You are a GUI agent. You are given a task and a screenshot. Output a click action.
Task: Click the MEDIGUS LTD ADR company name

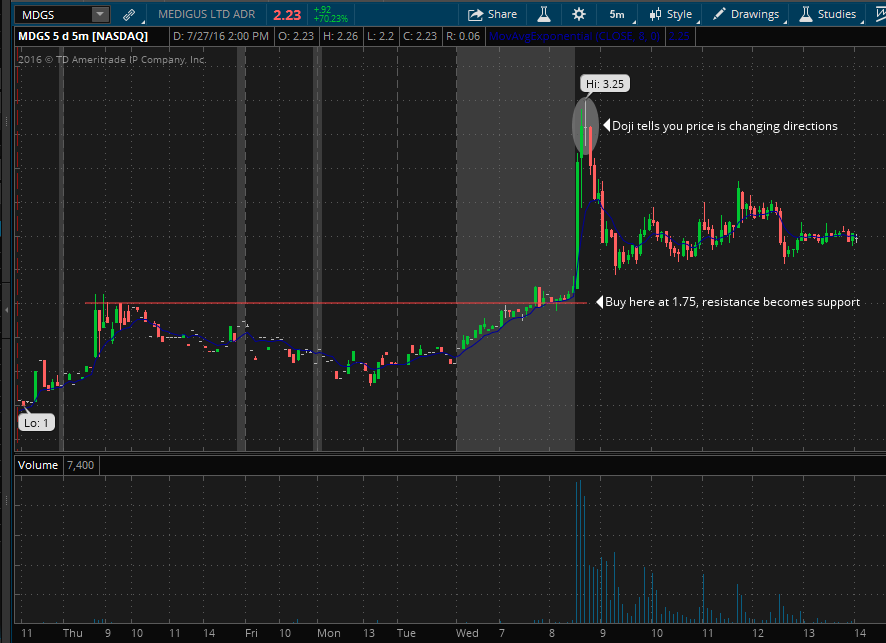tap(206, 14)
